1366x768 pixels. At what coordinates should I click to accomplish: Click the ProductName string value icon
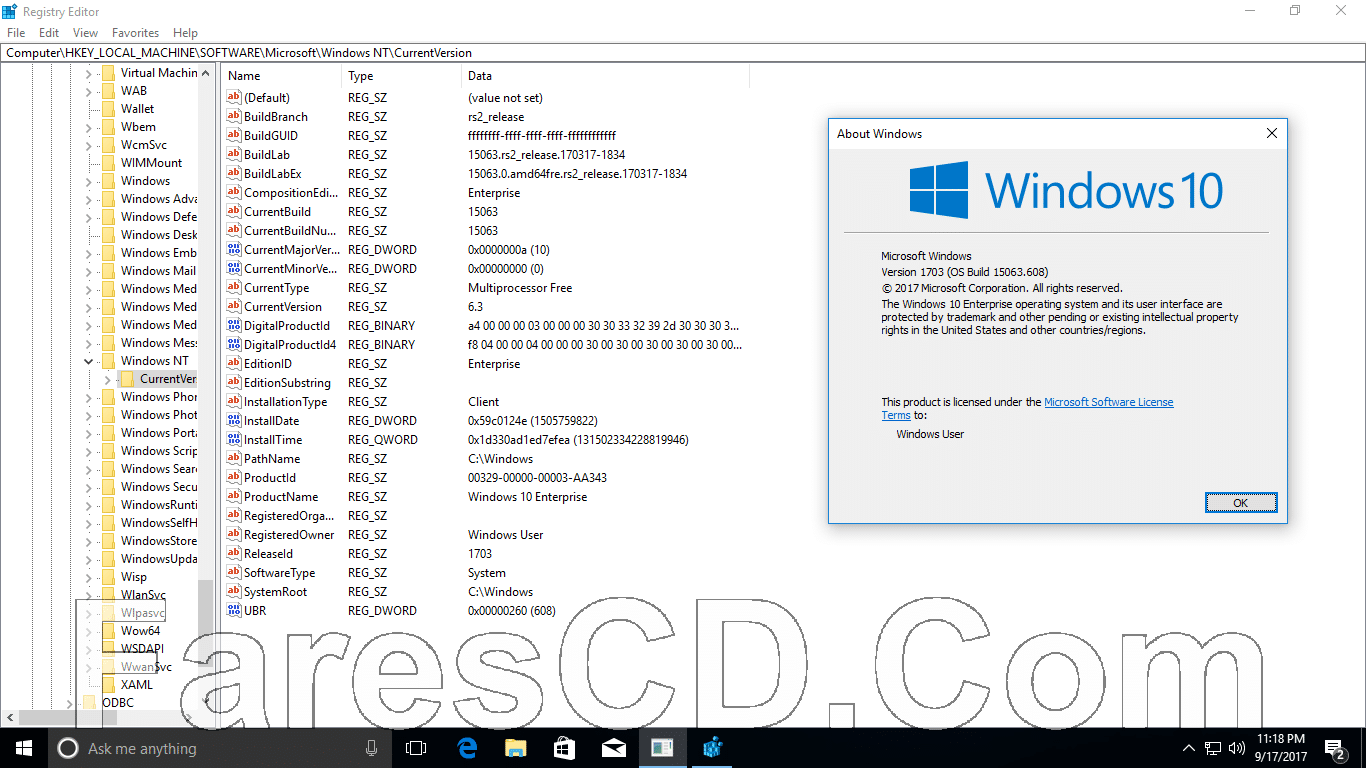[235, 497]
